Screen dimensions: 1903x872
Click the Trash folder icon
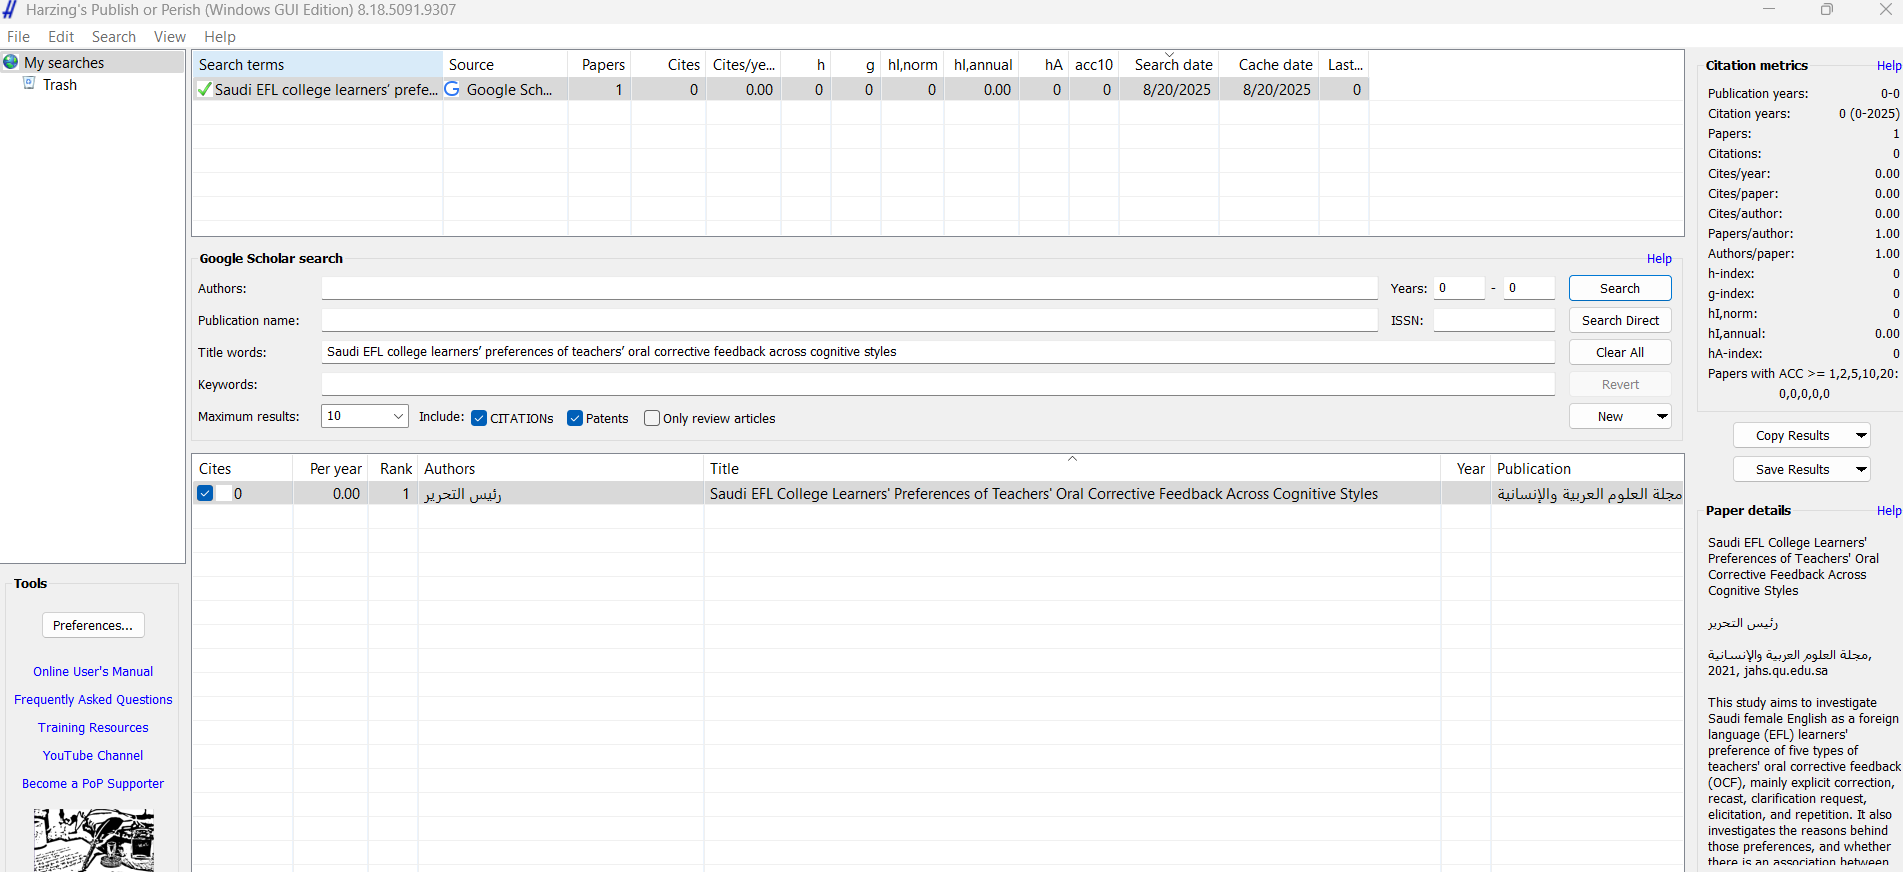point(30,84)
